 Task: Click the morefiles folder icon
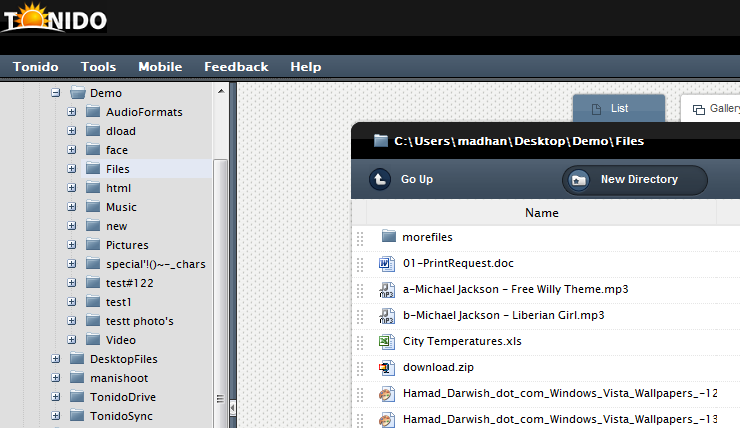pyautogui.click(x=388, y=236)
